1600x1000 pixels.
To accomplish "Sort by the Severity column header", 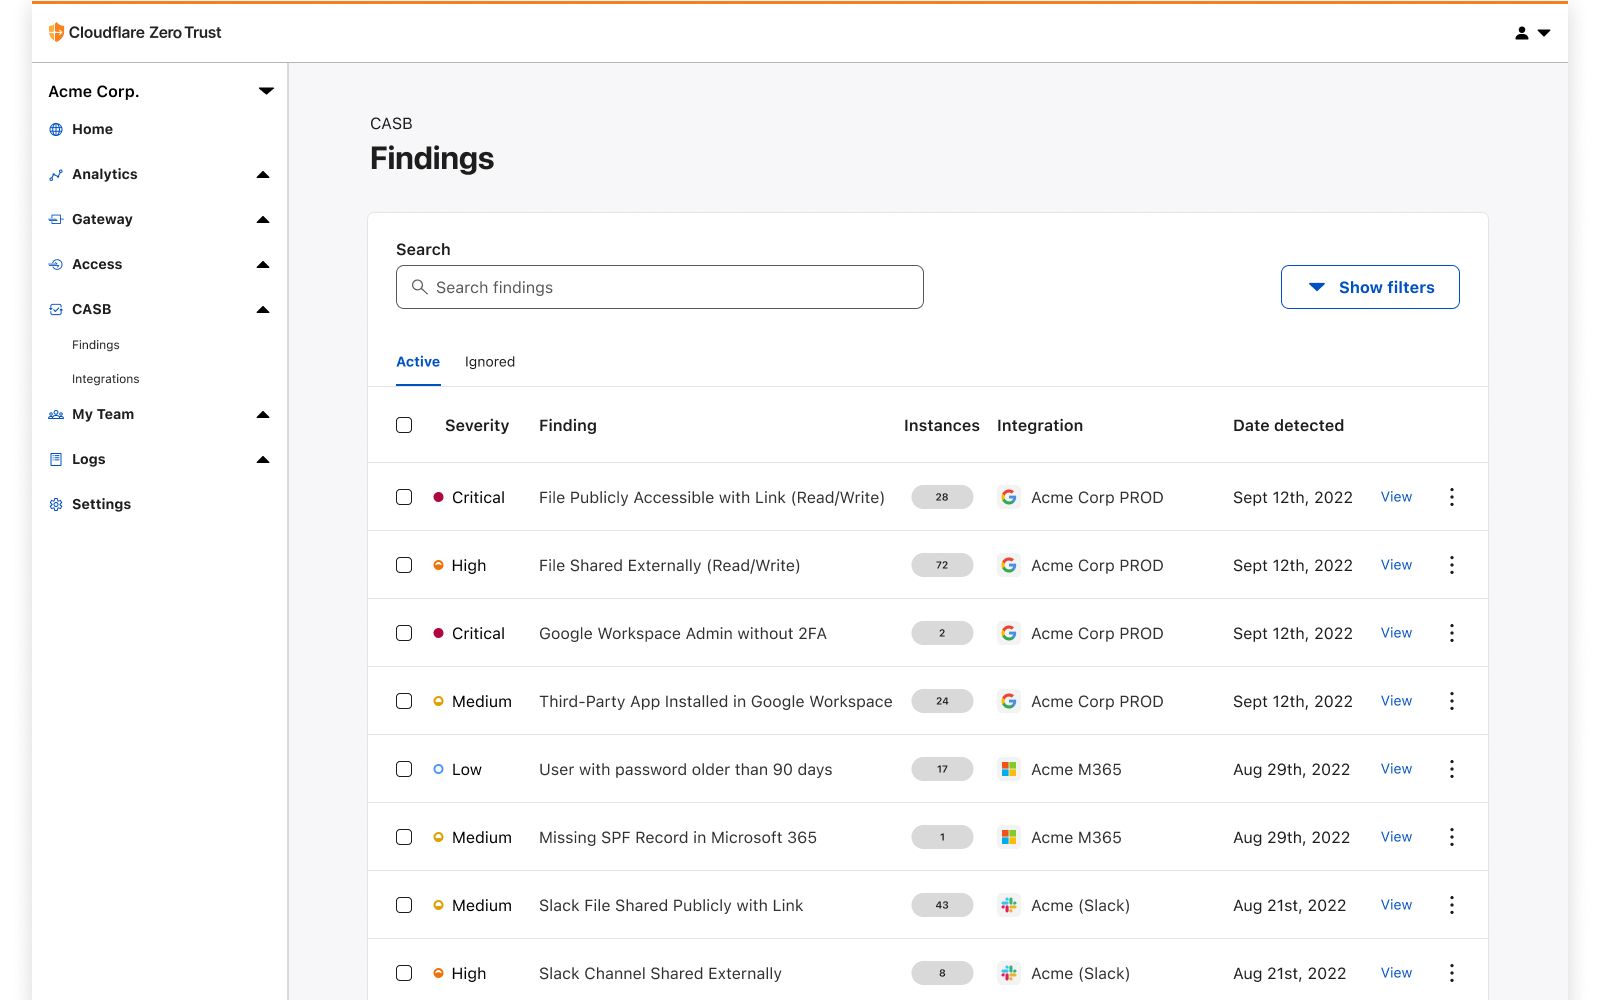I will (x=477, y=425).
